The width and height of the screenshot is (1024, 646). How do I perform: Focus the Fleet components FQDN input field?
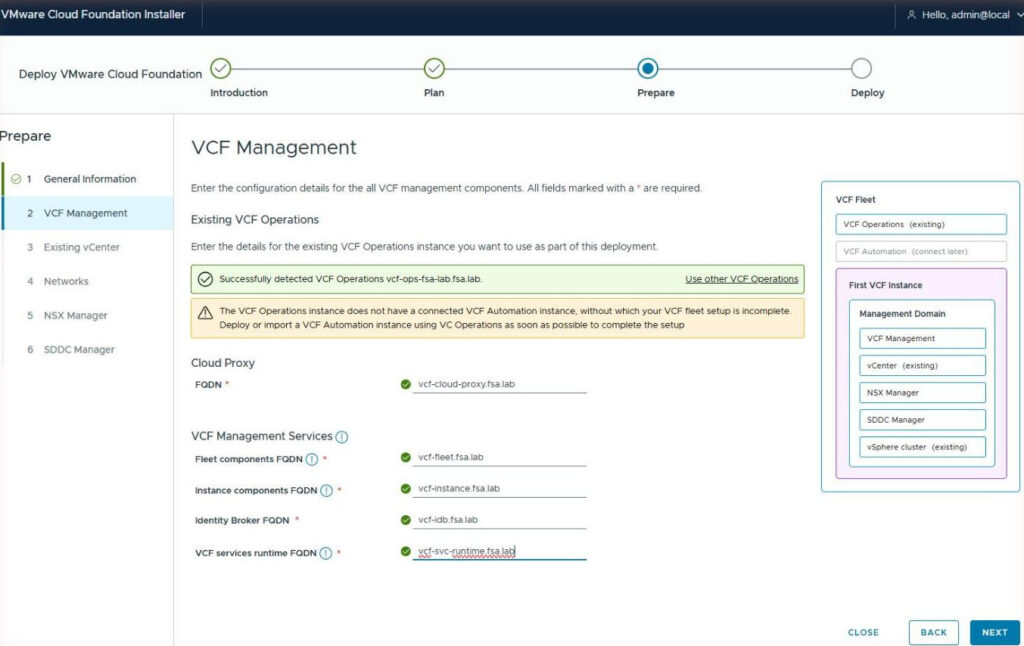point(499,458)
